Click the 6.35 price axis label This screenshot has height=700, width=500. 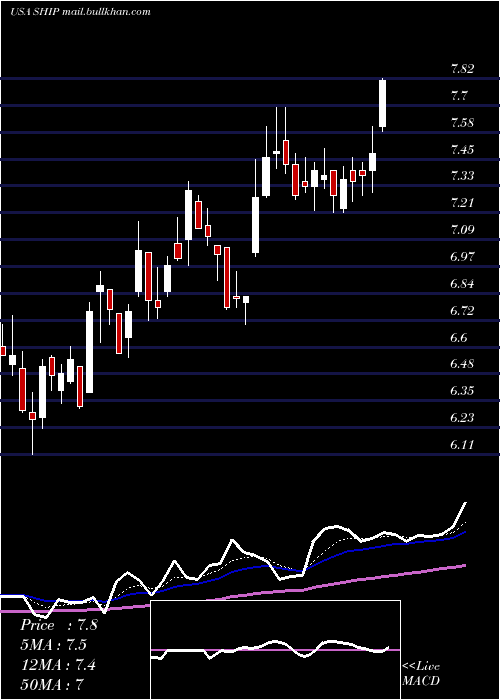(462, 391)
